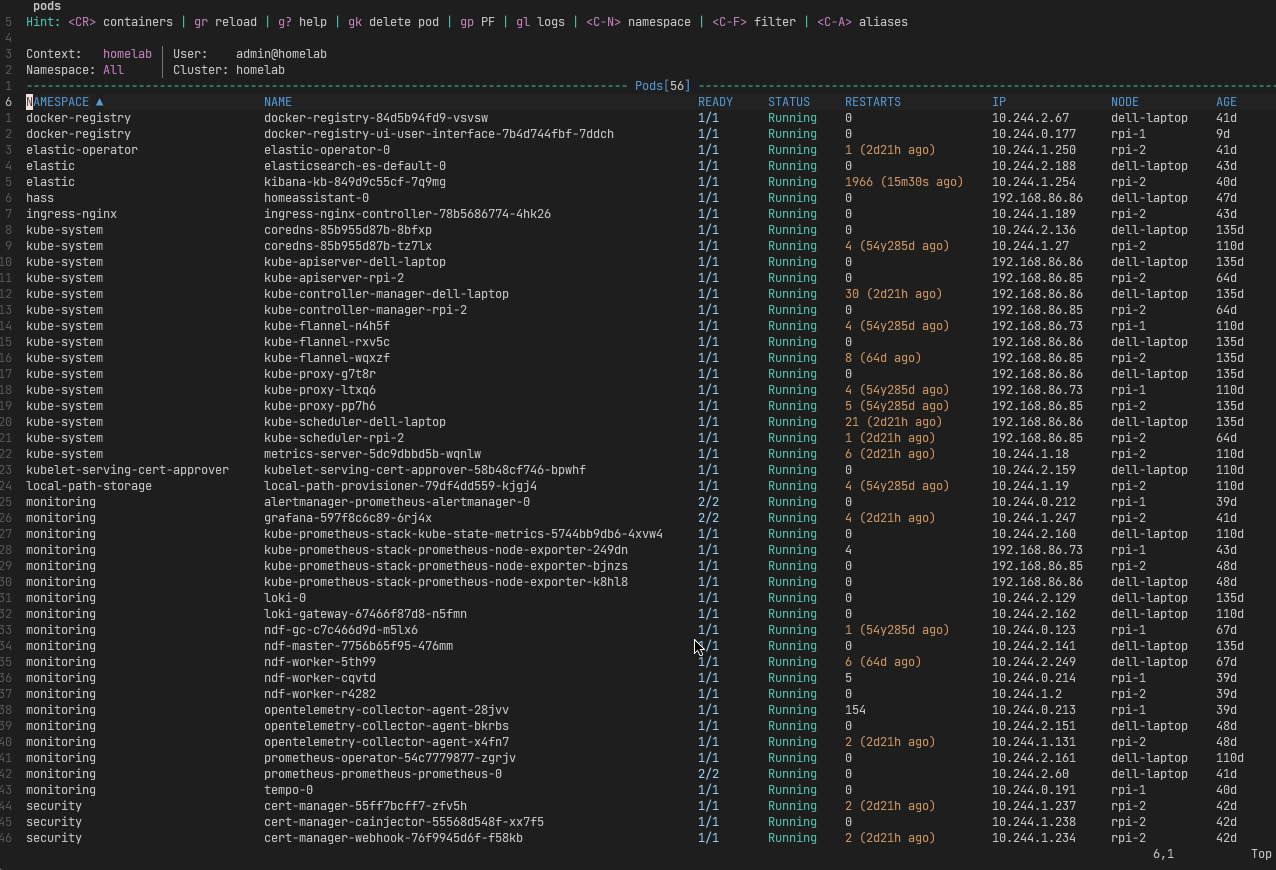Viewport: 1276px width, 870px height.
Task: Select the elastic-operator-0 pod
Action: [327, 150]
